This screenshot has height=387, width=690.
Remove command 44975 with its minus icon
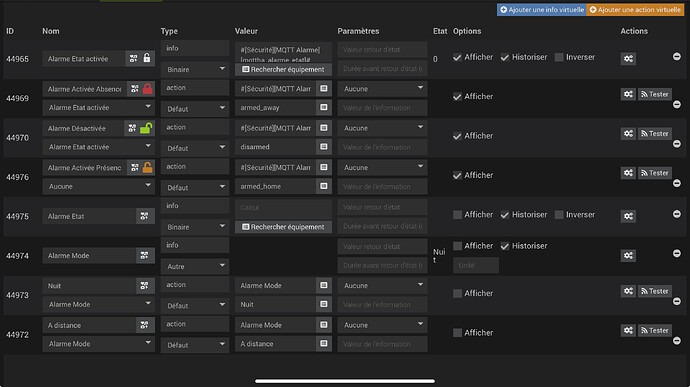tap(677, 214)
